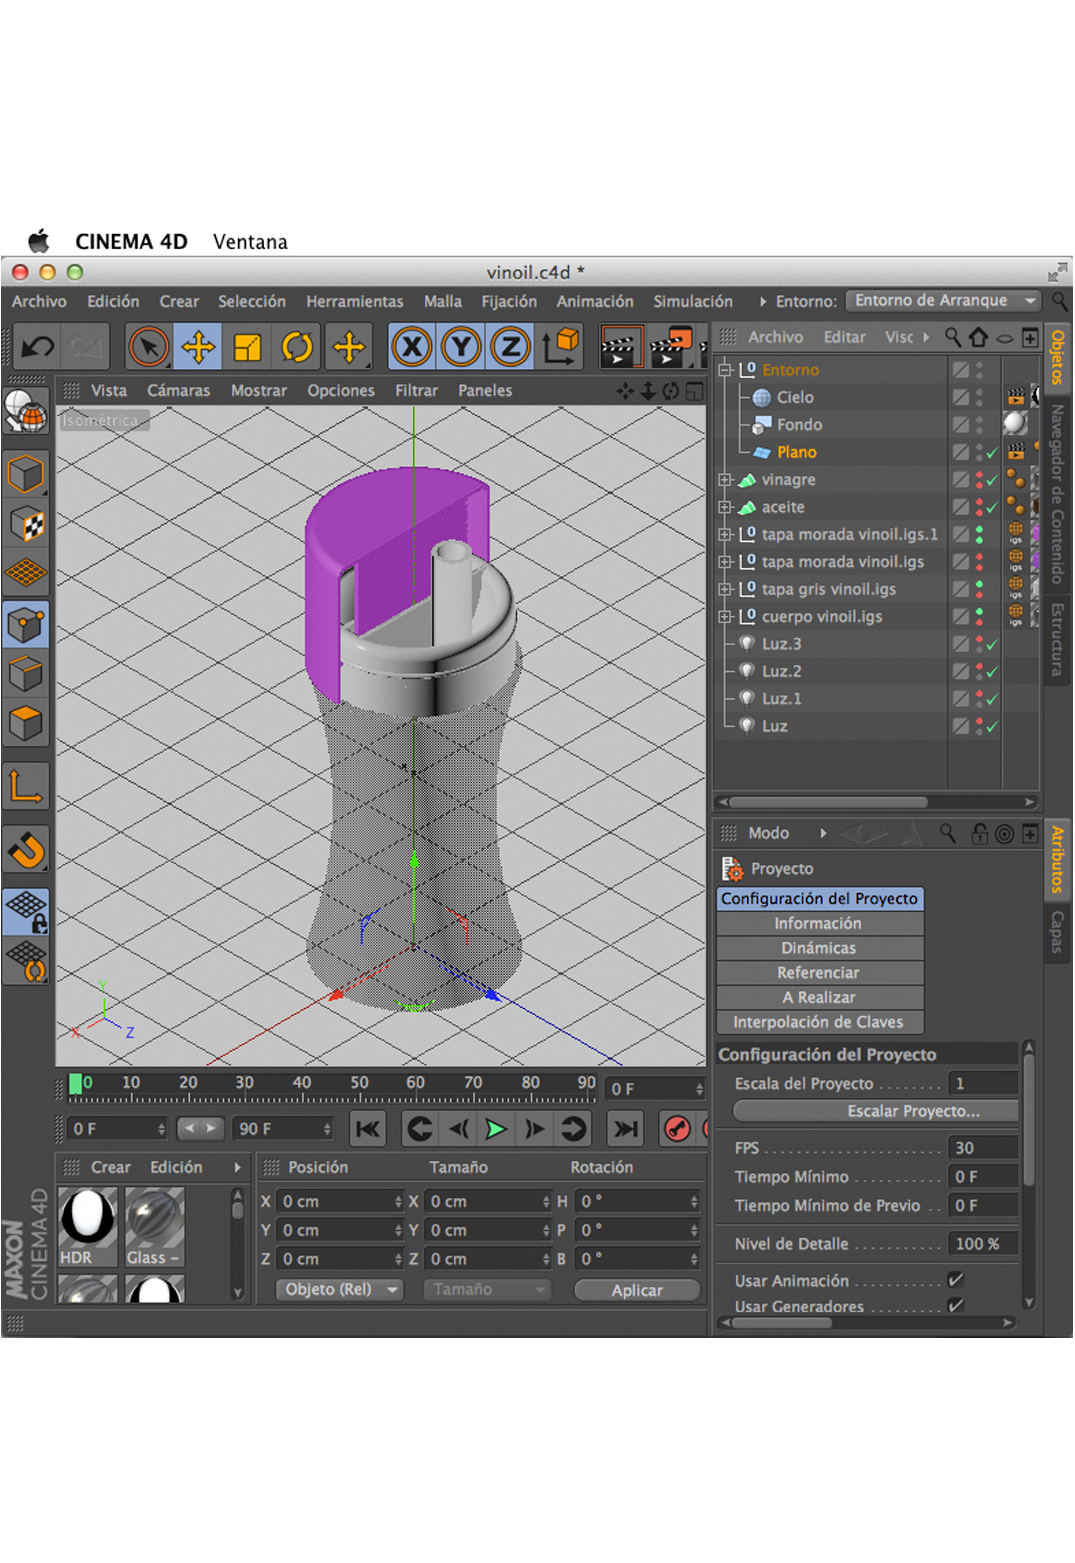Click the Aplicar button

tap(637, 1290)
